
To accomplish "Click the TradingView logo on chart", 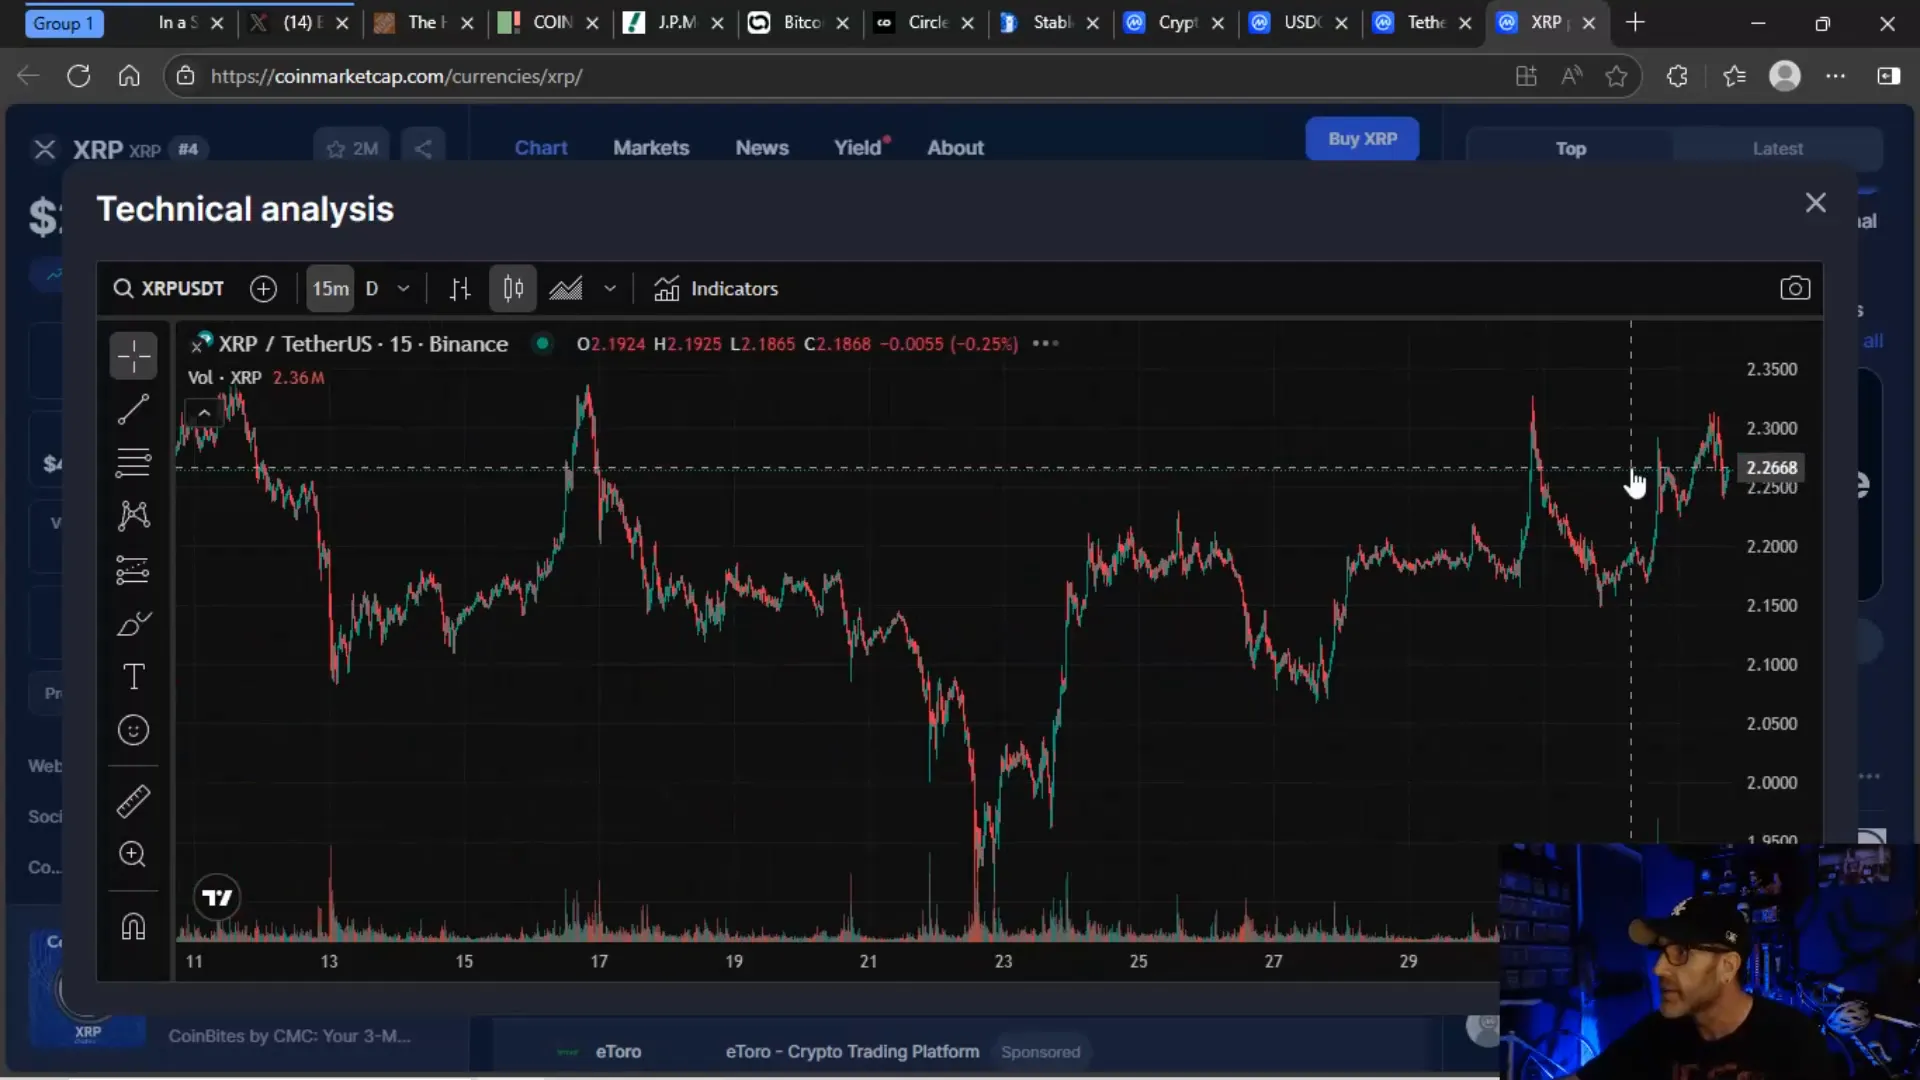I will 217,898.
